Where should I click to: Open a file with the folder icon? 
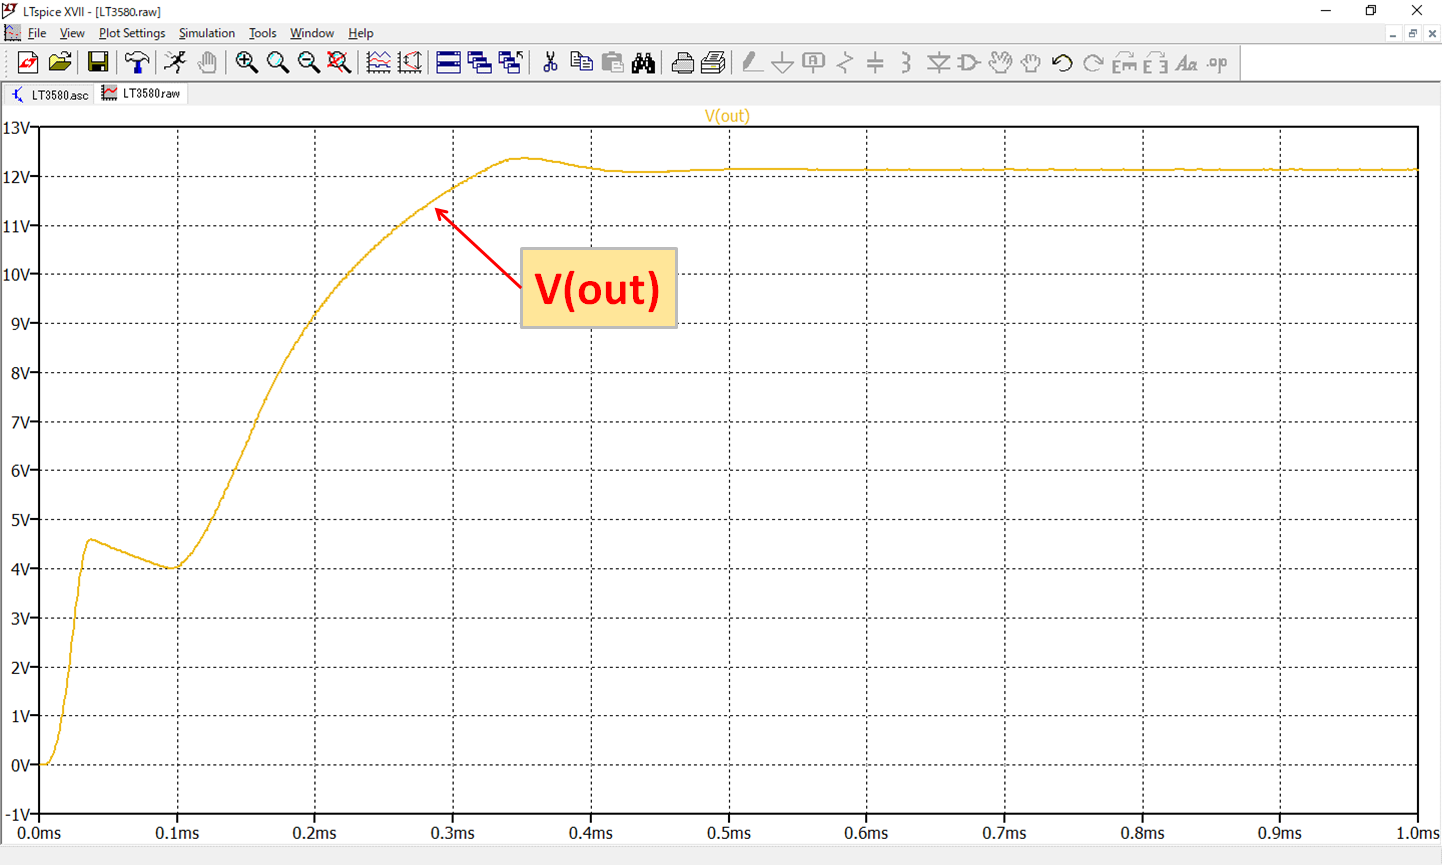point(60,63)
